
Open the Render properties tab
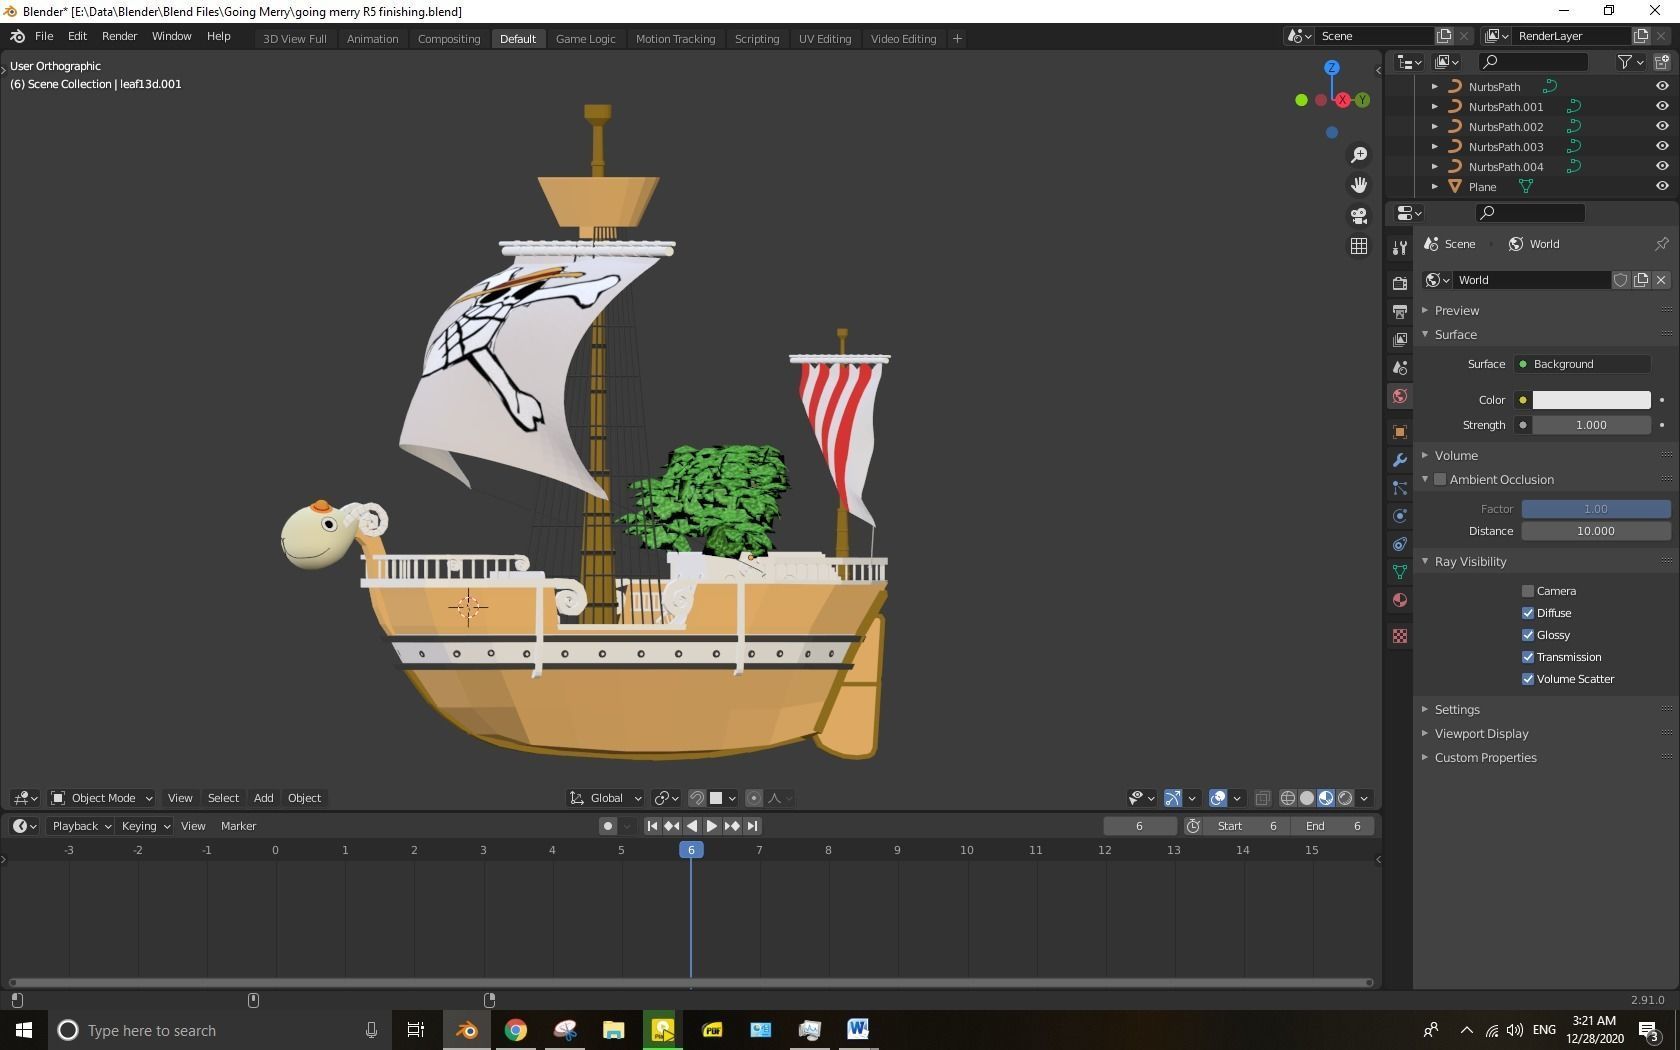[1400, 284]
